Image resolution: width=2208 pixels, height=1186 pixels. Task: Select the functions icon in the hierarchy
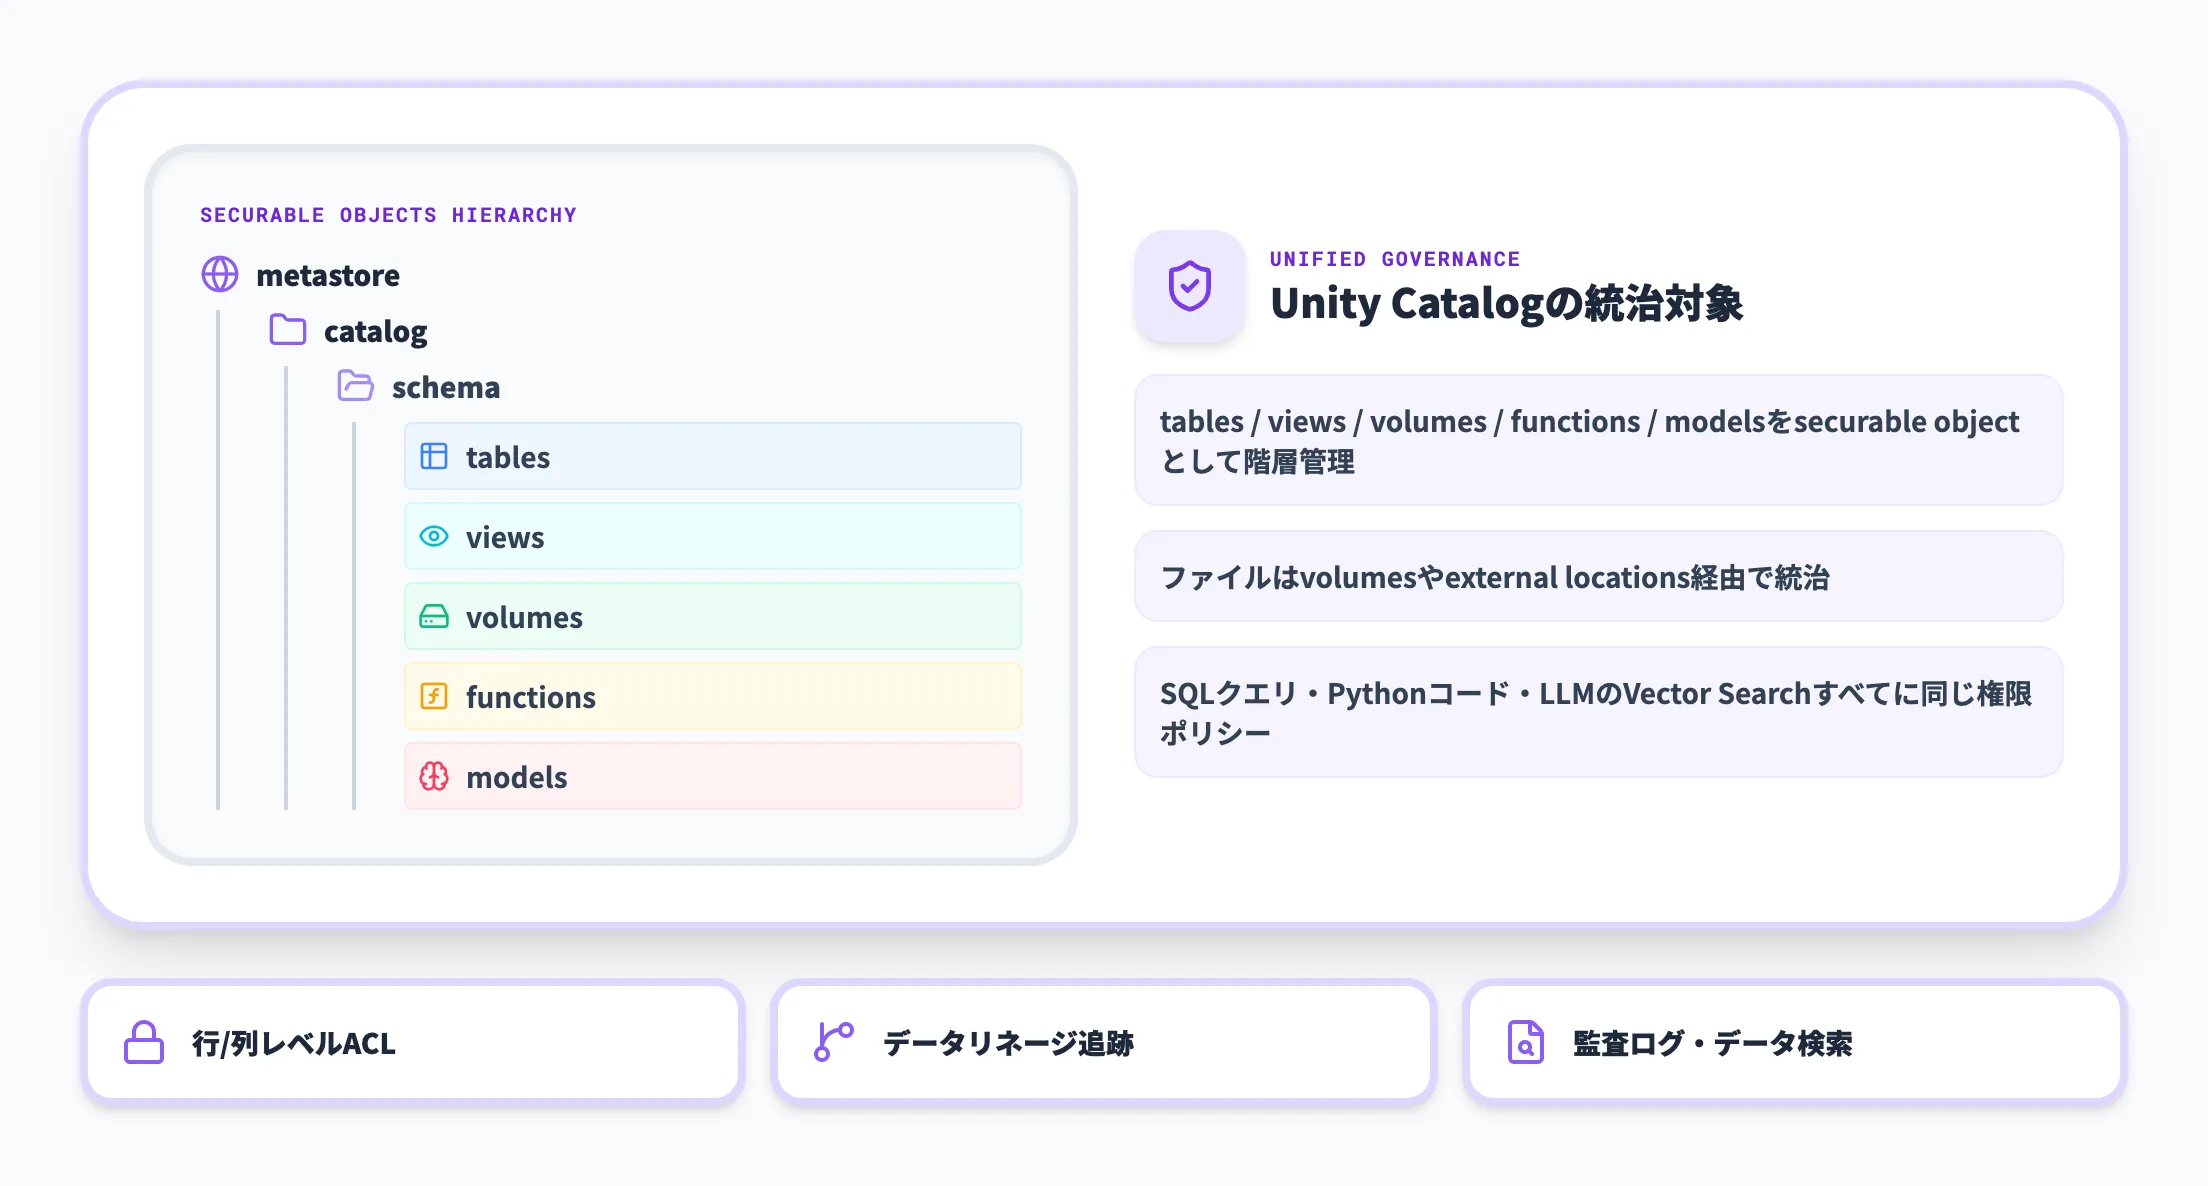(x=433, y=697)
